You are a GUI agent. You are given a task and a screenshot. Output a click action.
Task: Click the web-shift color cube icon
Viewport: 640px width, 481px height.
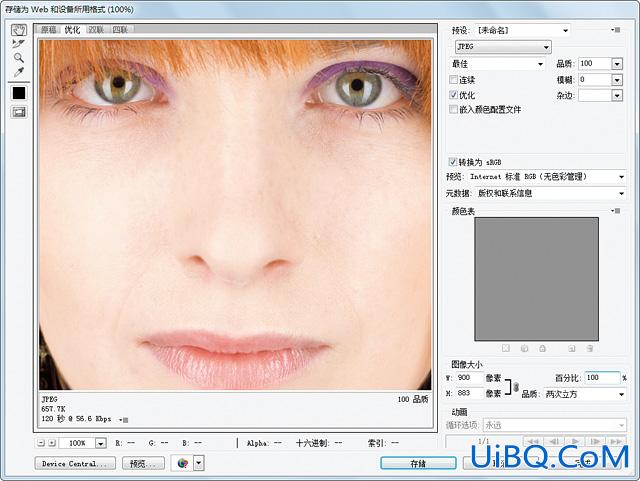[x=524, y=348]
